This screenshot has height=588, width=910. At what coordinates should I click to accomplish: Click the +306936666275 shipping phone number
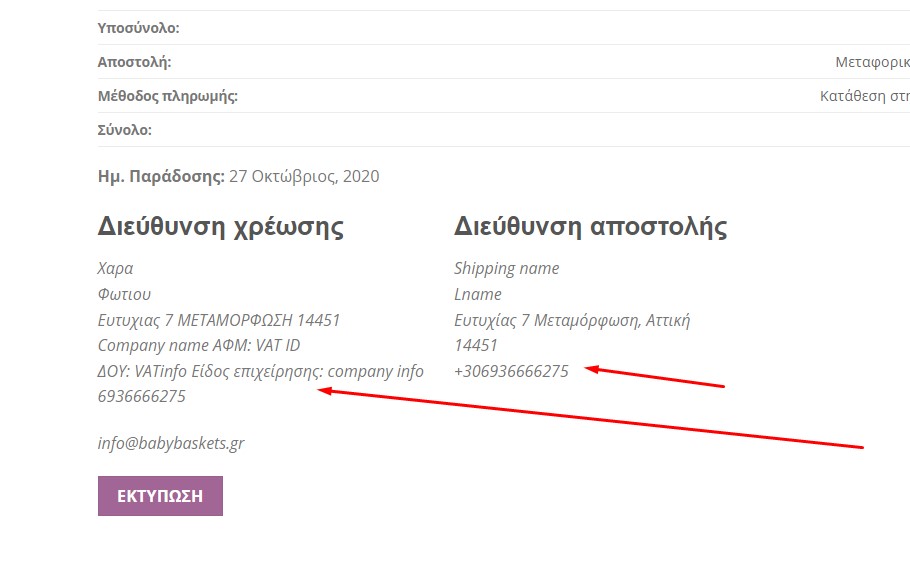(511, 371)
